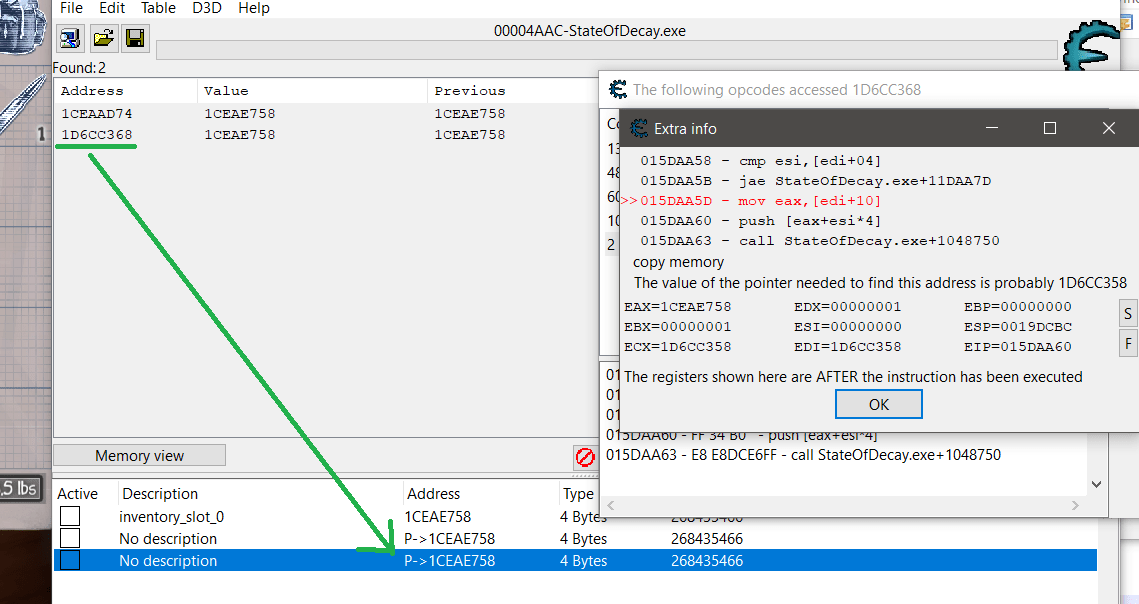This screenshot has height=604, width=1139.
Task: Maximize the Extra info window
Action: click(1050, 128)
